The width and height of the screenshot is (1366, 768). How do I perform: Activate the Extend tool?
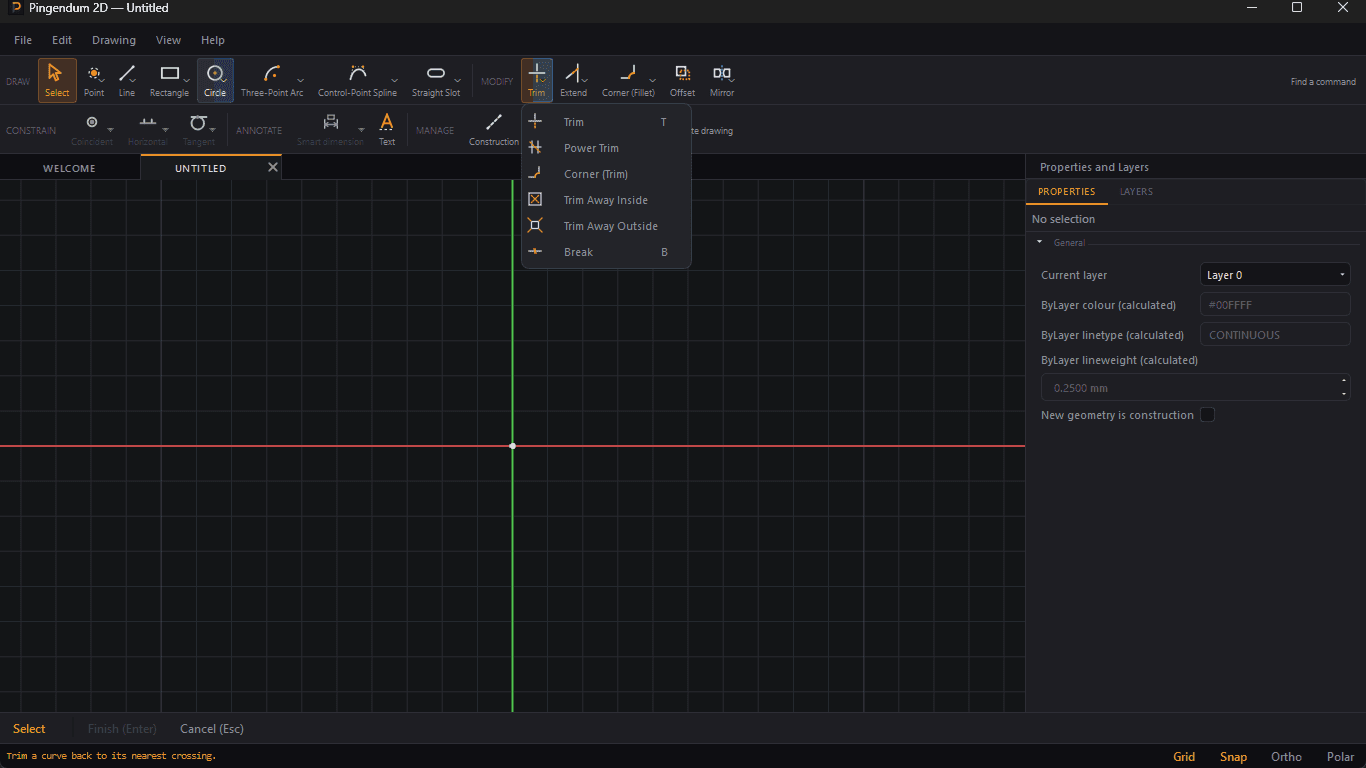pyautogui.click(x=573, y=80)
